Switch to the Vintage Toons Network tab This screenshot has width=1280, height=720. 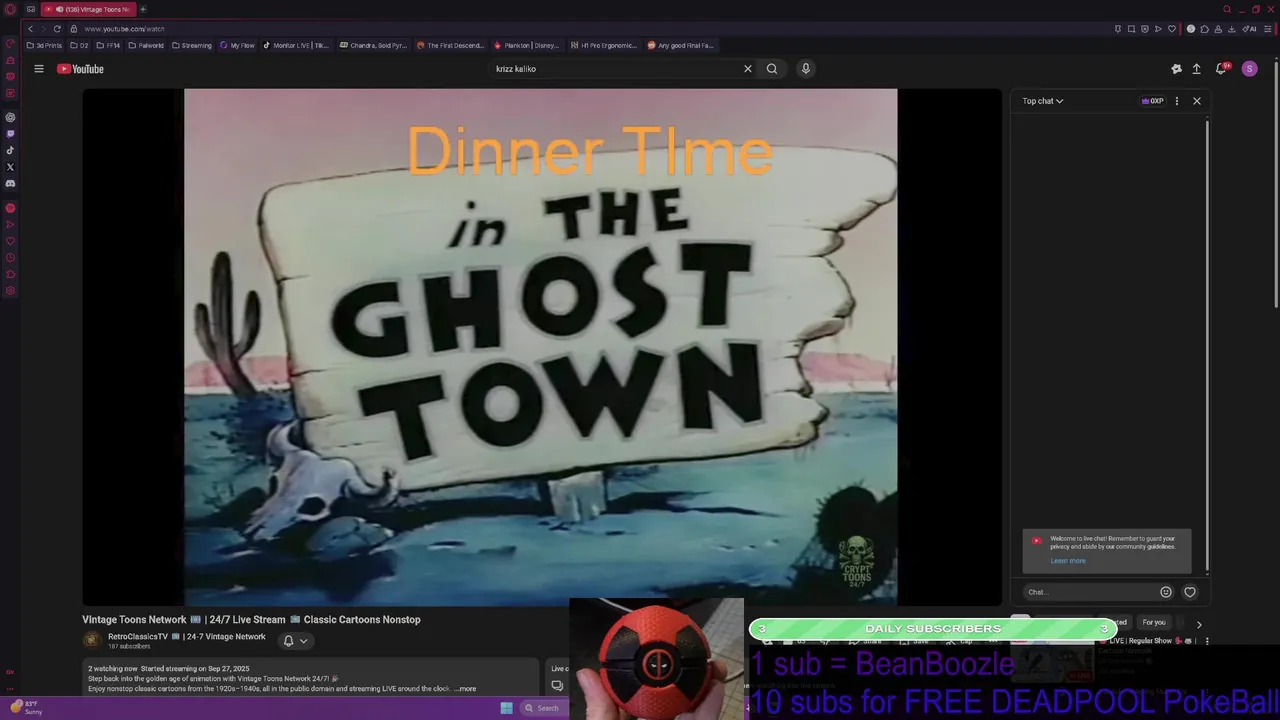tap(88, 9)
